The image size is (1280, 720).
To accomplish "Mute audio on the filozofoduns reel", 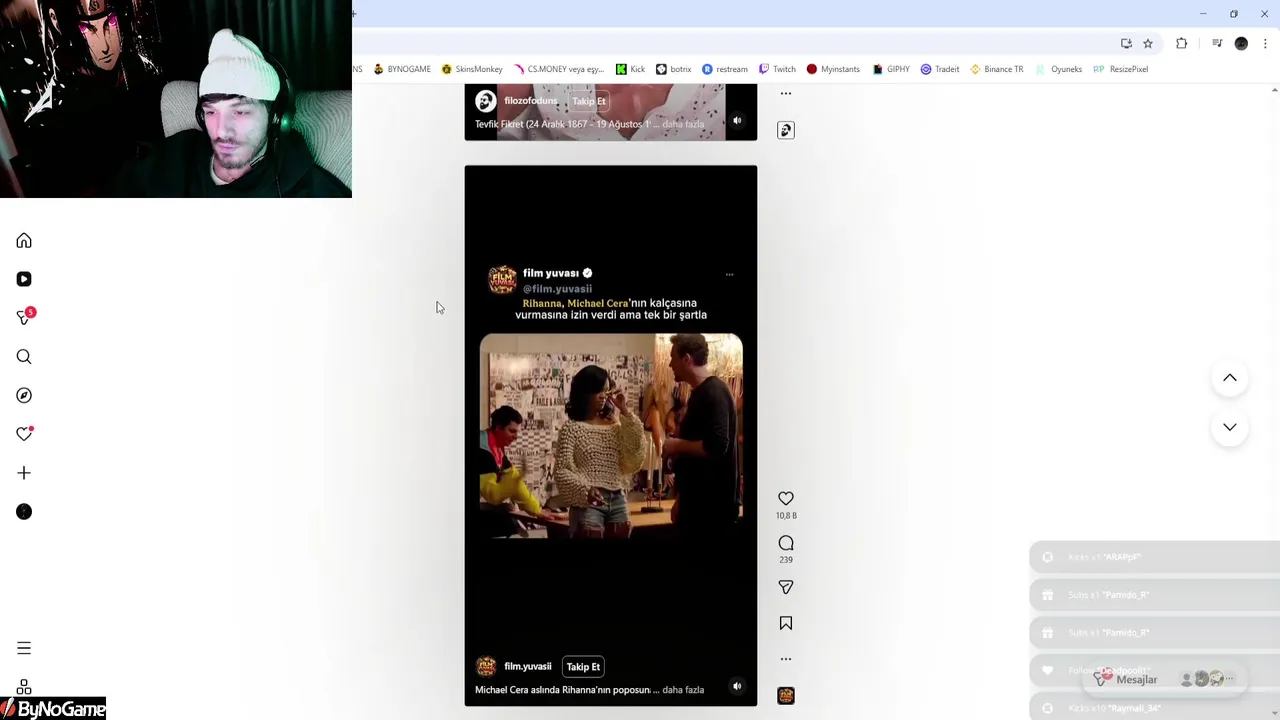I will [x=737, y=121].
